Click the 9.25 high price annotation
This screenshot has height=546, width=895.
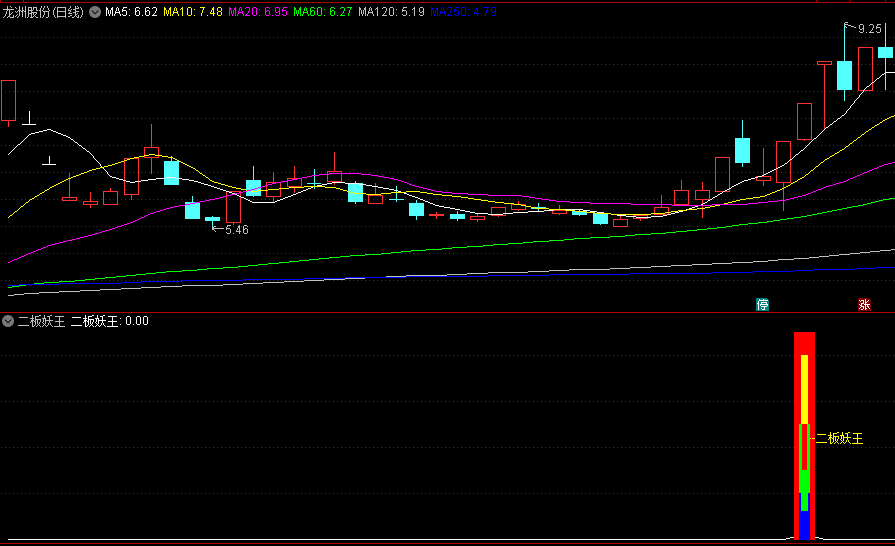[870, 29]
